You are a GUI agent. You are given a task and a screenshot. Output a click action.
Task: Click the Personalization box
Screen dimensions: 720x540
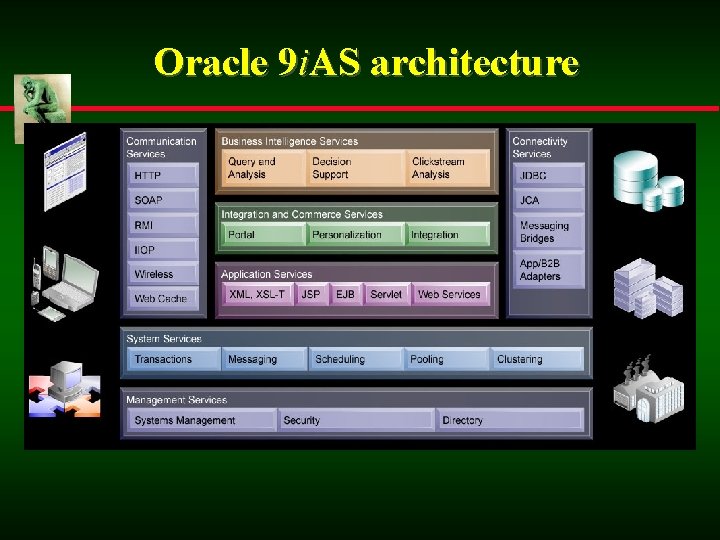(x=355, y=235)
